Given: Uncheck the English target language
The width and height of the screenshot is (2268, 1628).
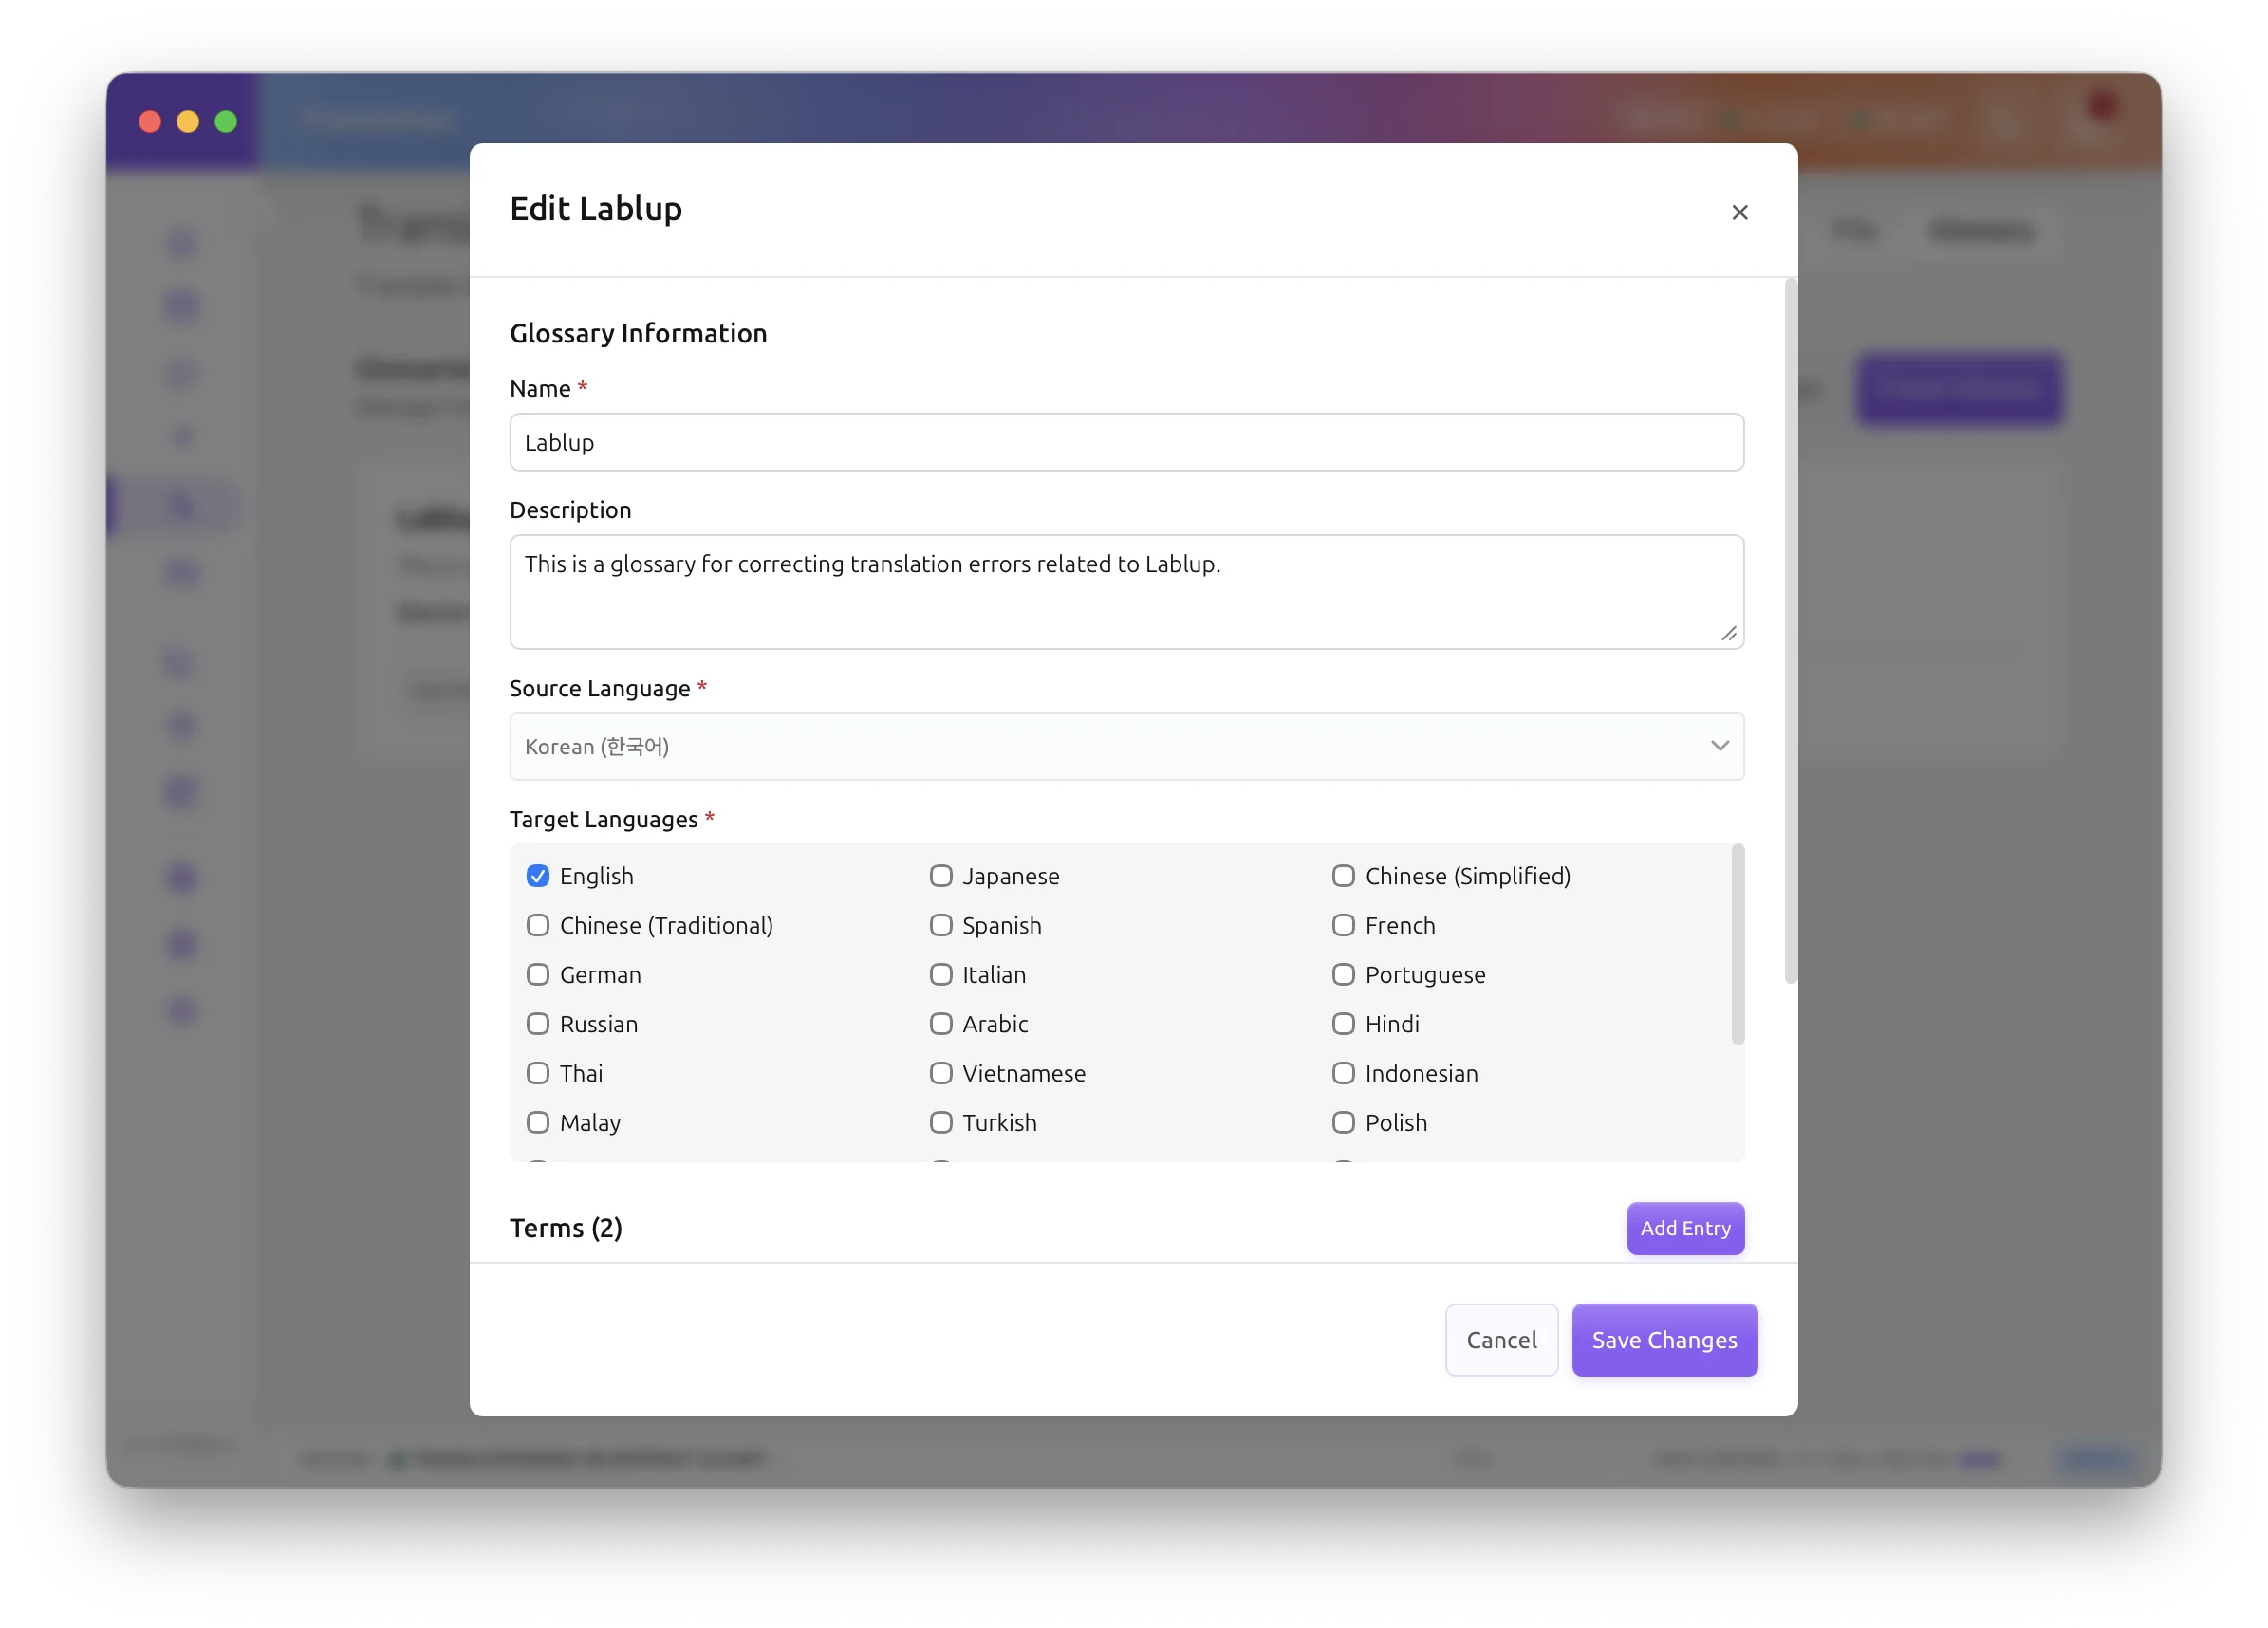Looking at the screenshot, I should pyautogui.click(x=538, y=876).
